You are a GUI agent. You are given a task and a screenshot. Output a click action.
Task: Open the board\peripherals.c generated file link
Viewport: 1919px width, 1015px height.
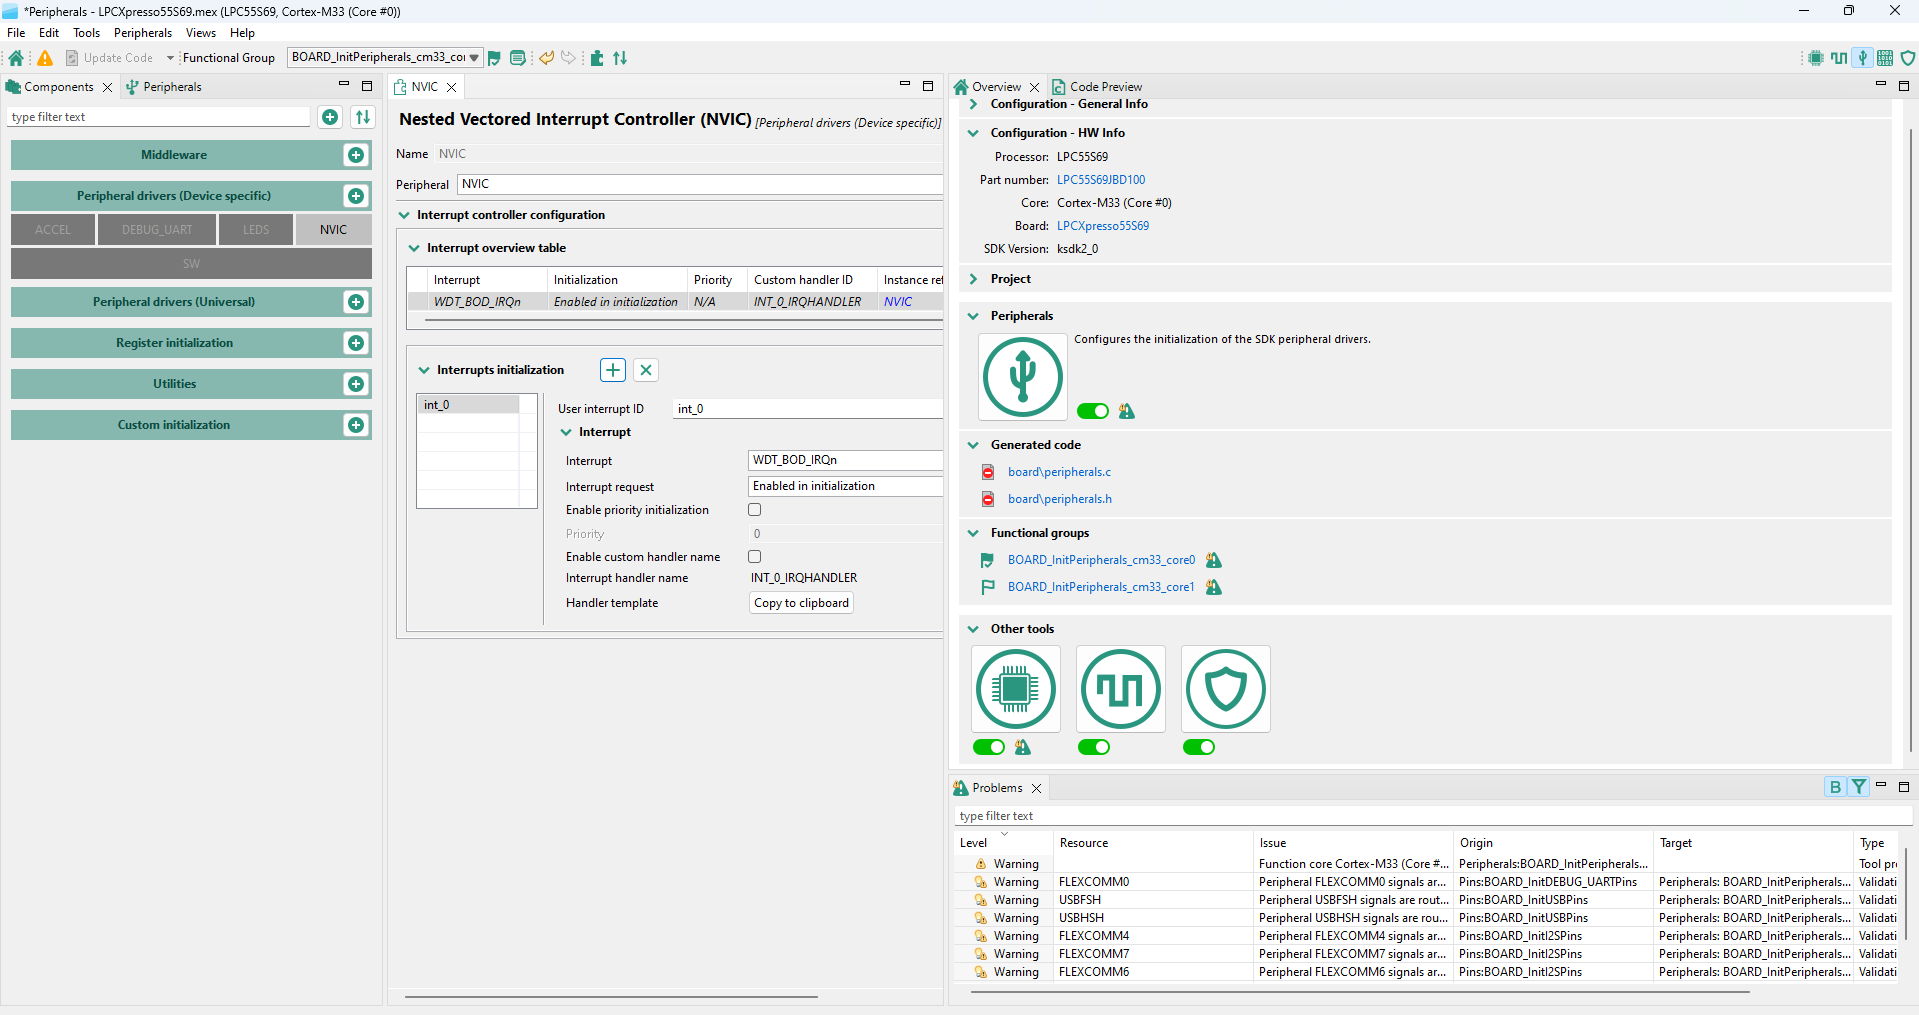coord(1059,472)
